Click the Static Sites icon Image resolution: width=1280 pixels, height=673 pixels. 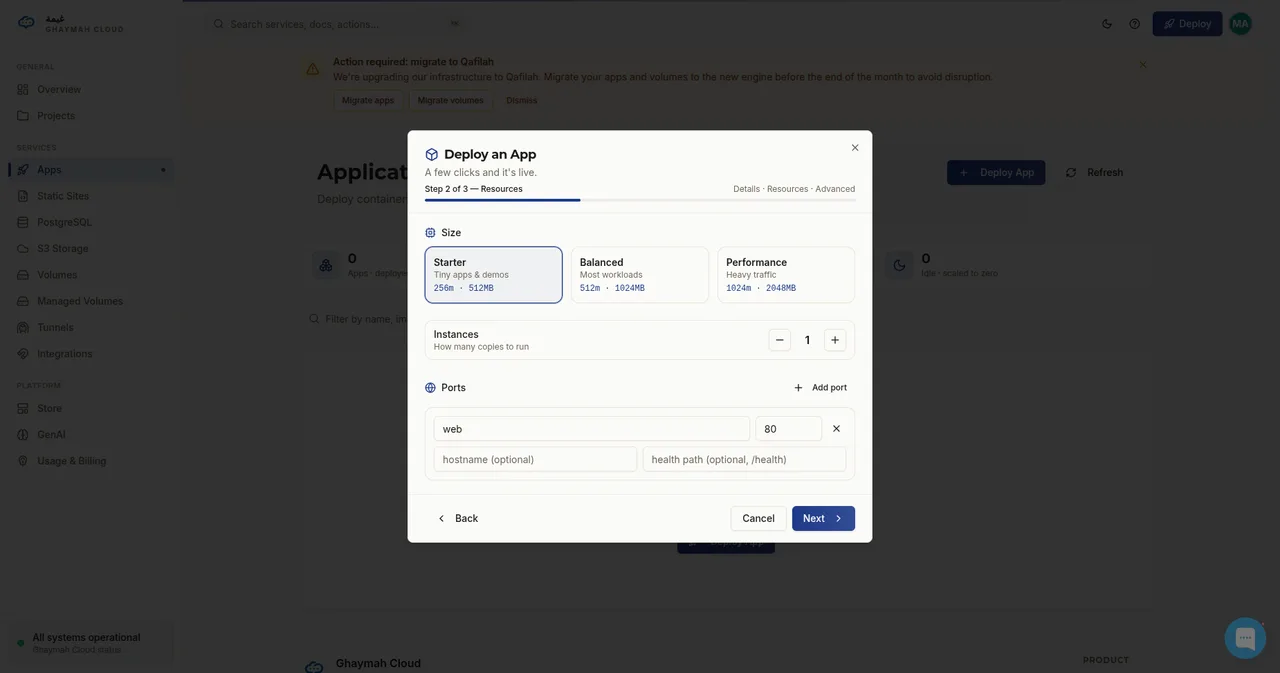click(x=23, y=196)
